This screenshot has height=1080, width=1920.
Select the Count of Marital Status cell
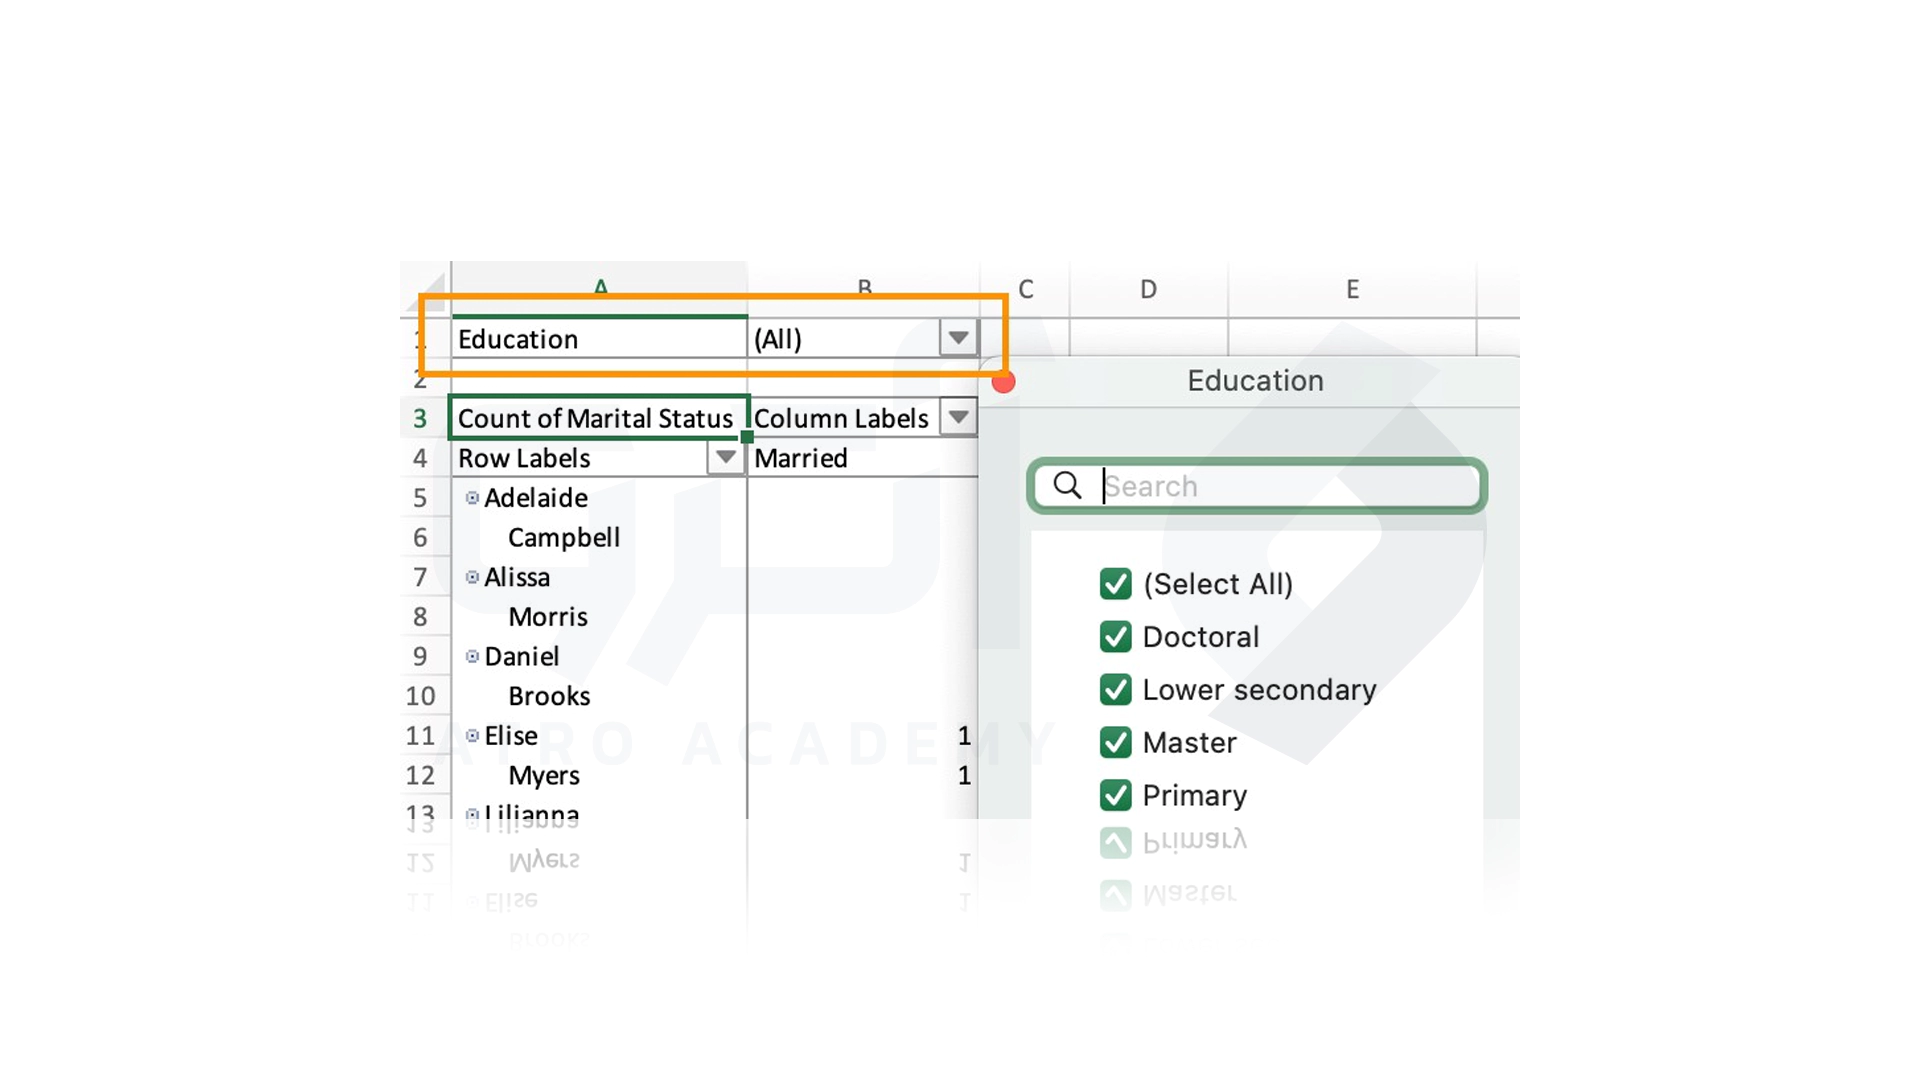click(598, 417)
